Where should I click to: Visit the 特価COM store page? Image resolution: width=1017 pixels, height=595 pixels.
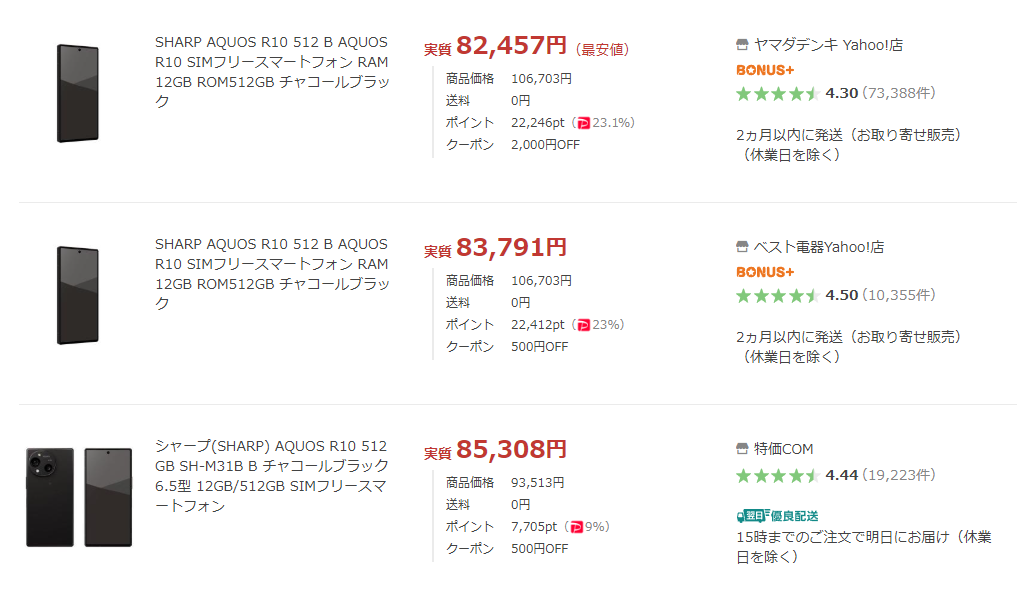click(x=784, y=449)
